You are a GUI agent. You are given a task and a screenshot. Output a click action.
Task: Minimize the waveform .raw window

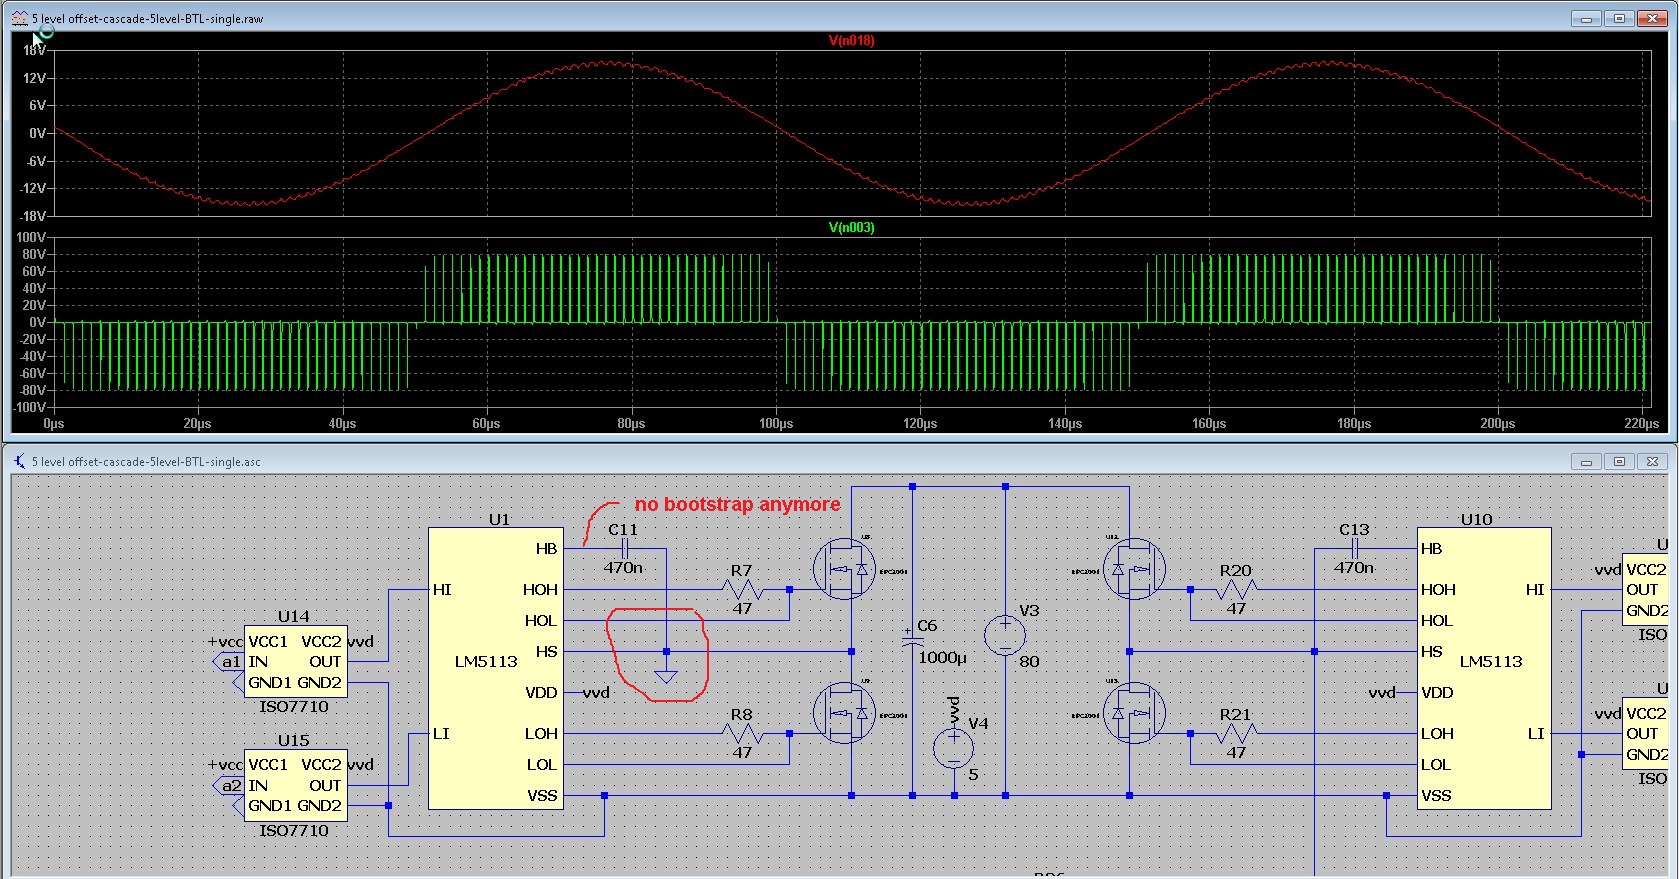pyautogui.click(x=1587, y=18)
